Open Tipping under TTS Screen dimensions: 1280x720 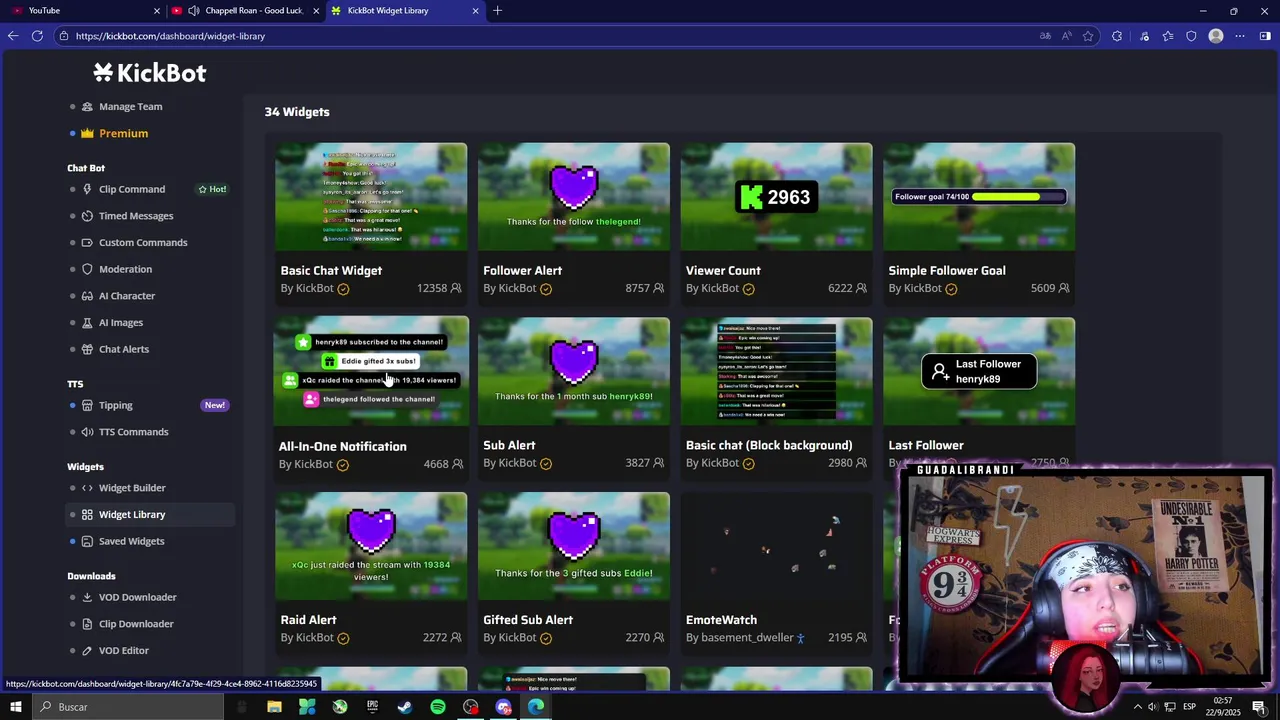click(115, 405)
